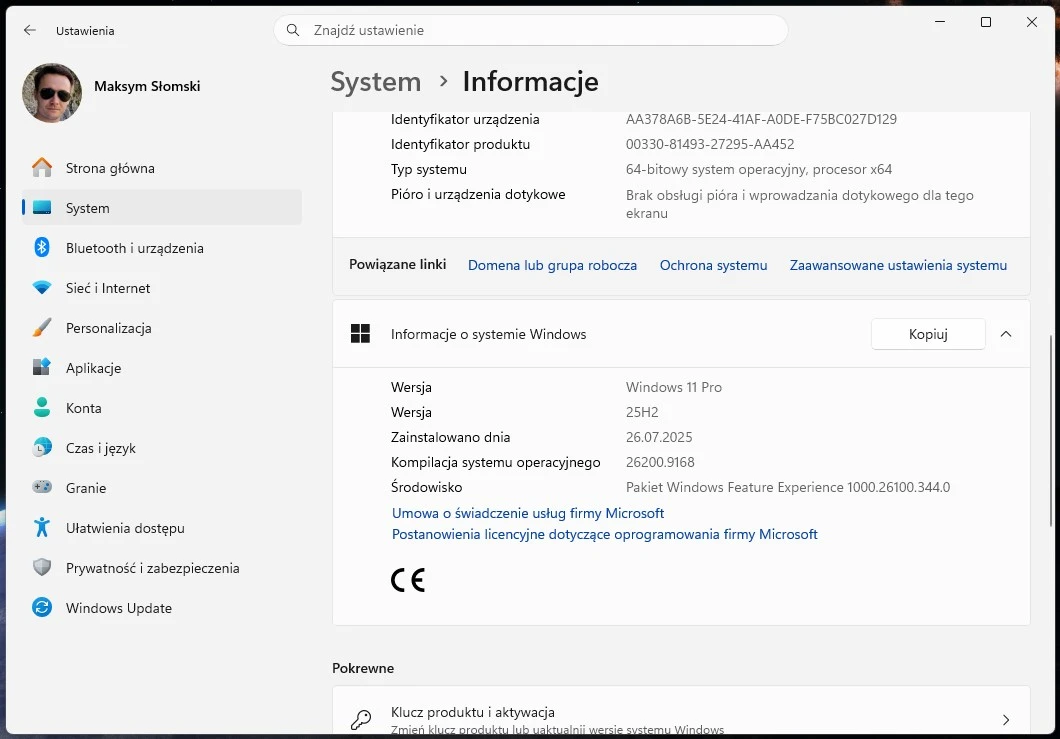Viewport: 1060px width, 739px height.
Task: Click Pakiet Windows Feature Experience value
Action: [x=788, y=487]
